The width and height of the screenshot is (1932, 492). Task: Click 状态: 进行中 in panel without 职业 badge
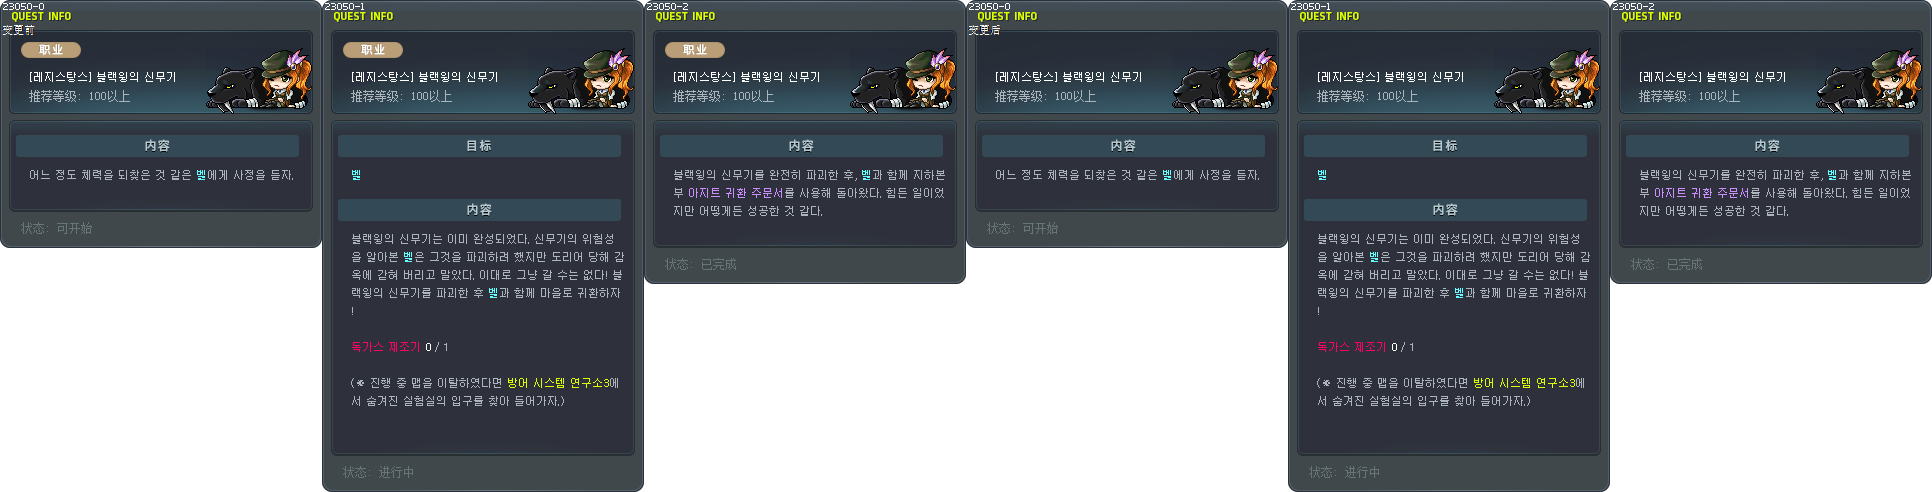(x=1344, y=473)
